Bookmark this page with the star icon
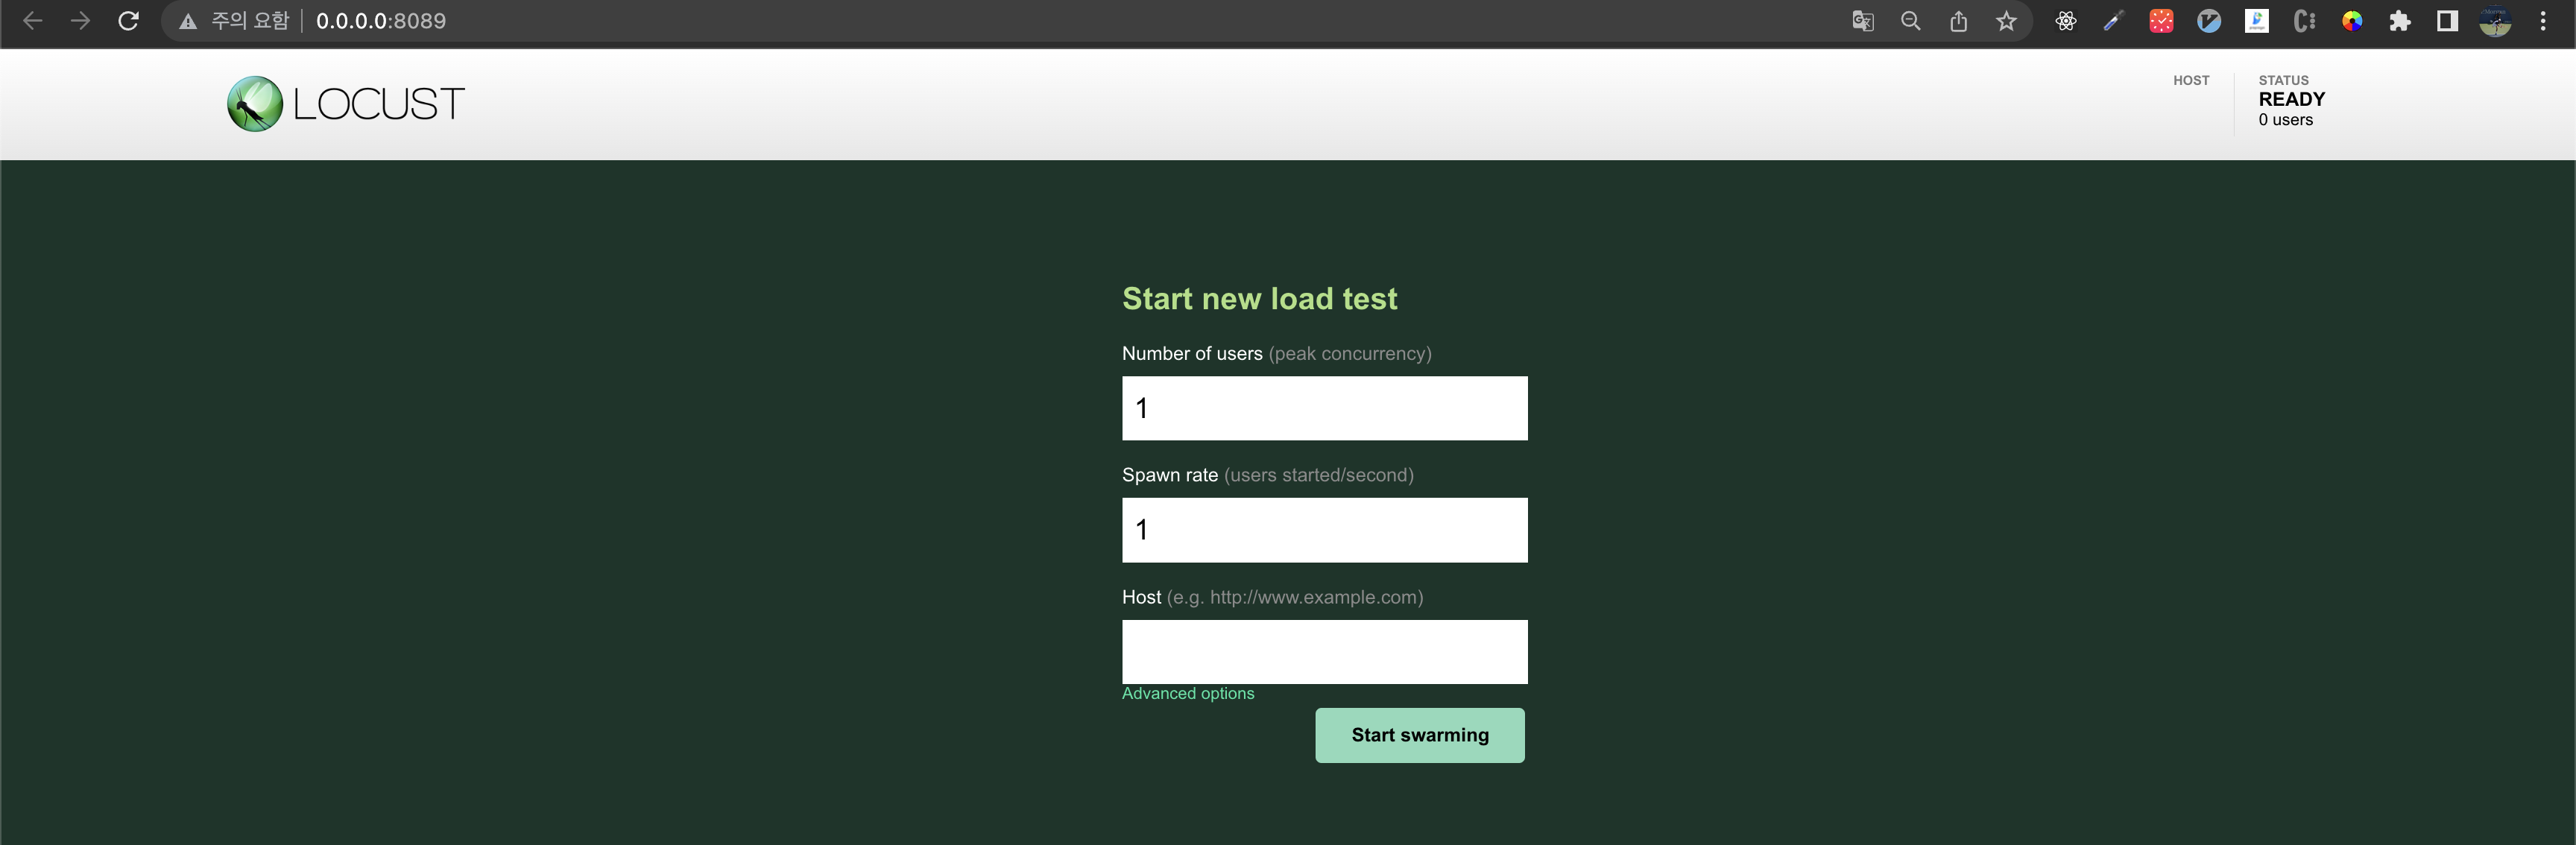Viewport: 2576px width, 845px height. [2006, 21]
